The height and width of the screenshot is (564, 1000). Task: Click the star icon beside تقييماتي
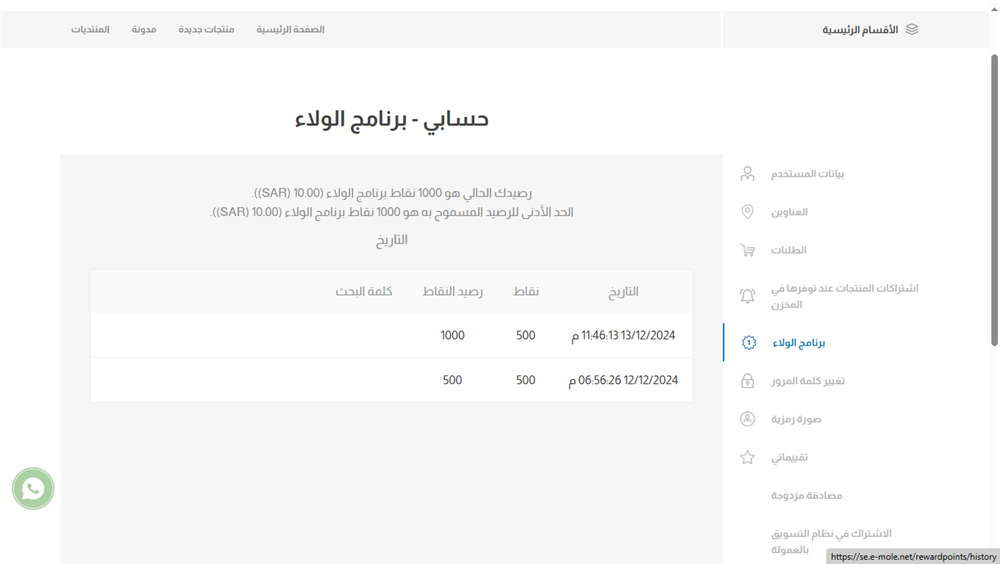[x=747, y=458]
